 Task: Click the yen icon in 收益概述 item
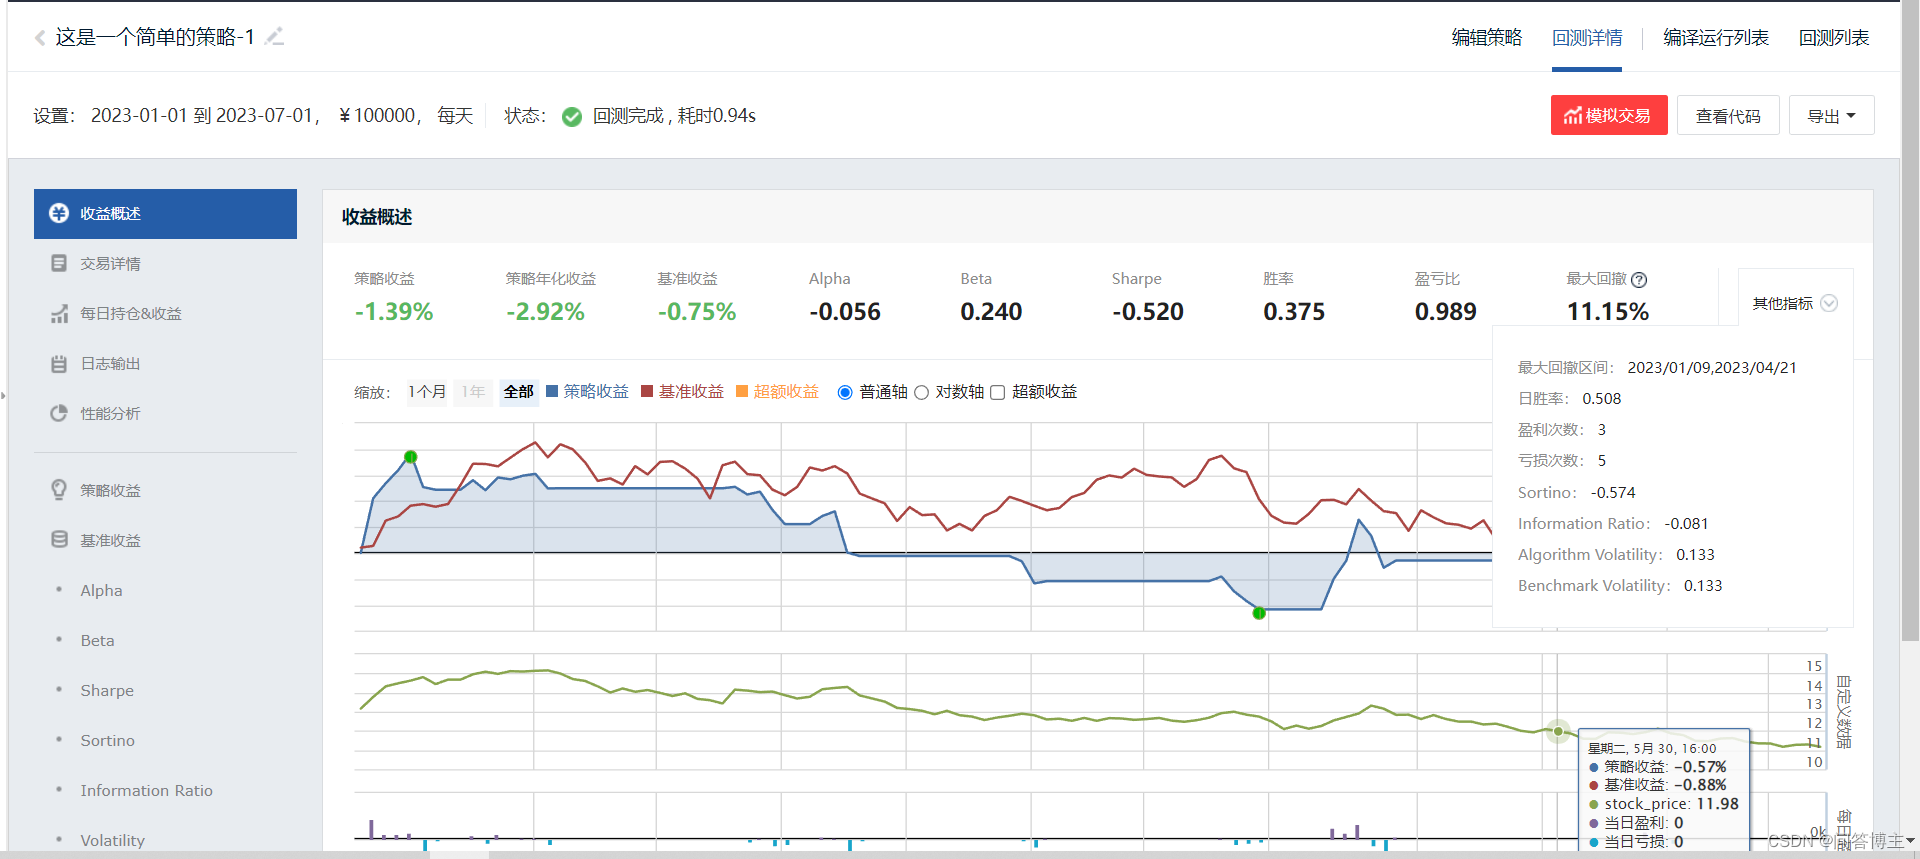point(59,213)
